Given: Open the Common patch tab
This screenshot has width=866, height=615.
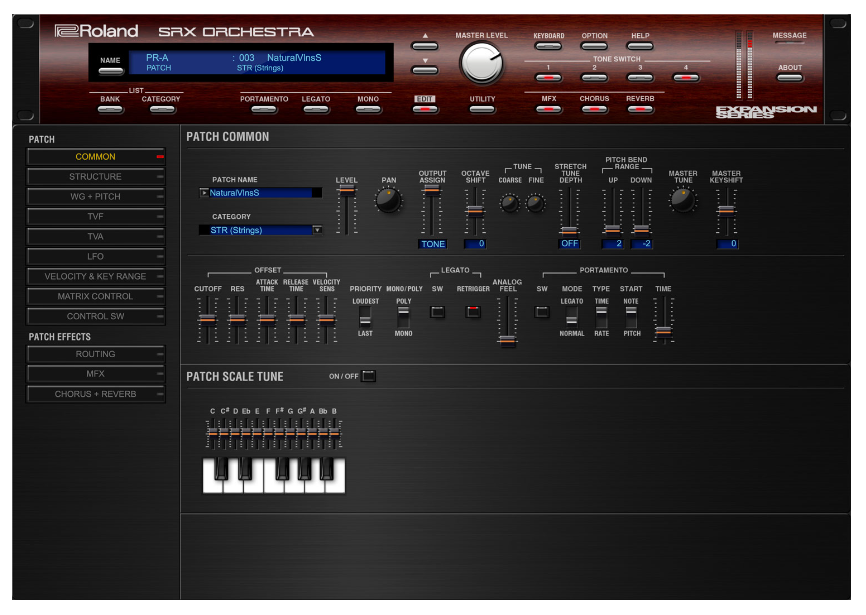Looking at the screenshot, I should (x=96, y=157).
